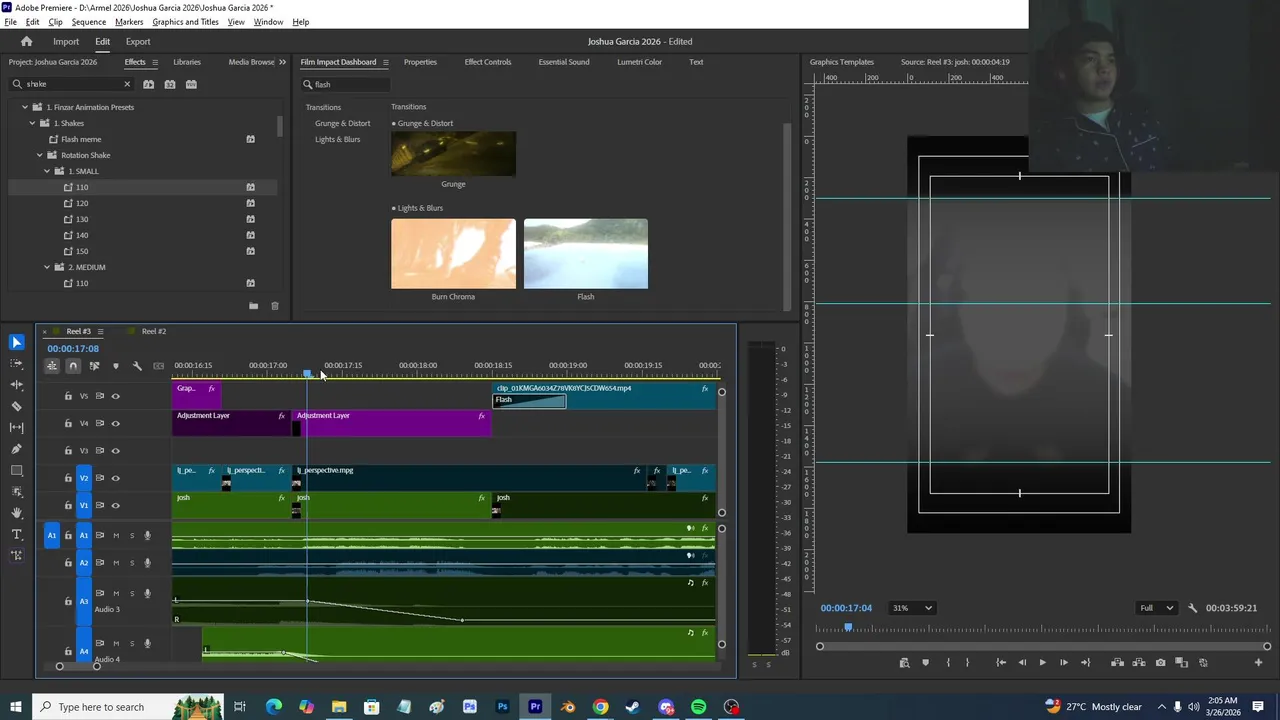Viewport: 1280px width, 720px height.
Task: Play the program monitor
Action: tap(1042, 662)
